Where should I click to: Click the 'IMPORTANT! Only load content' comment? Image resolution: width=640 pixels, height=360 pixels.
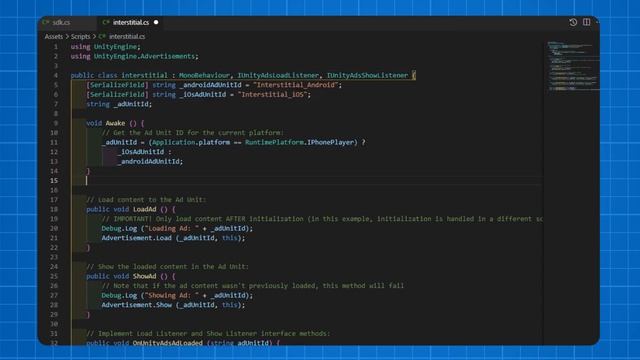pyautogui.click(x=322, y=219)
